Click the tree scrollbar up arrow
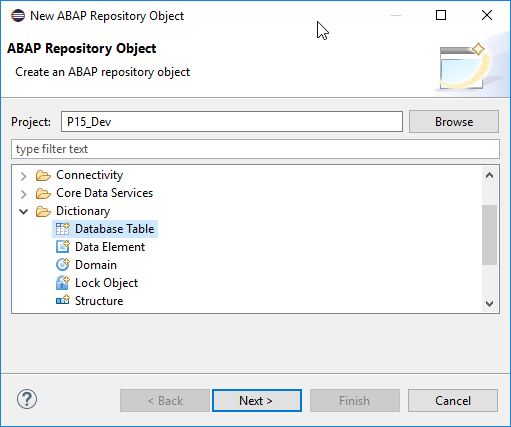Image resolution: width=511 pixels, height=427 pixels. click(x=489, y=175)
